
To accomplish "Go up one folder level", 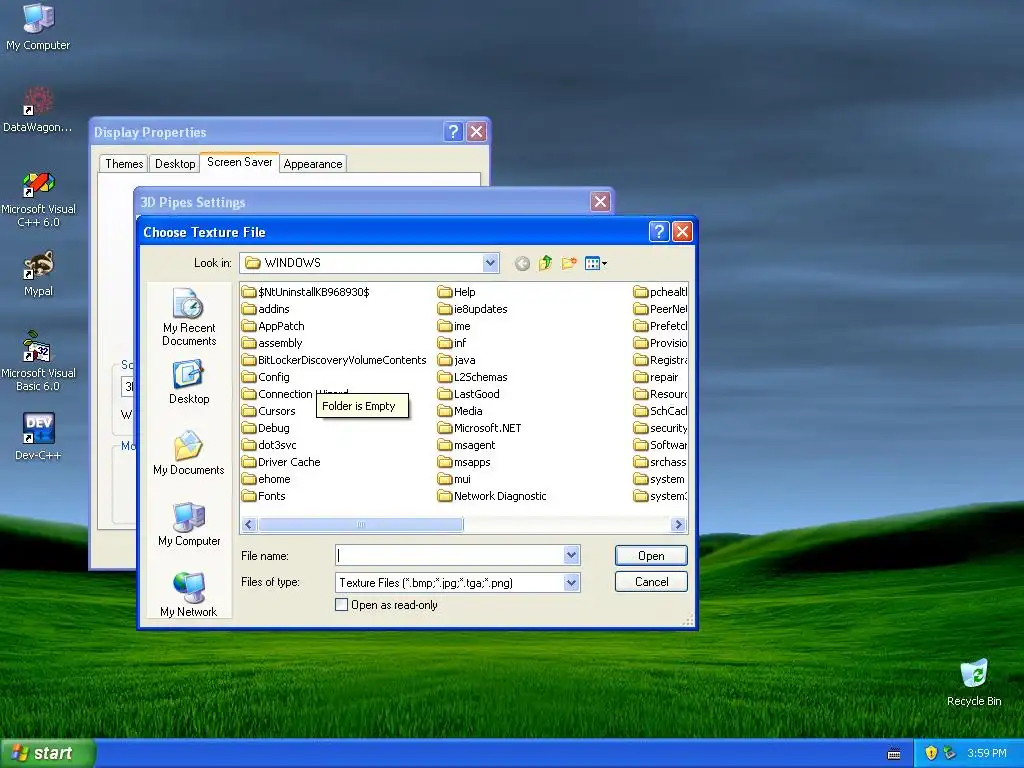I will pyautogui.click(x=545, y=263).
